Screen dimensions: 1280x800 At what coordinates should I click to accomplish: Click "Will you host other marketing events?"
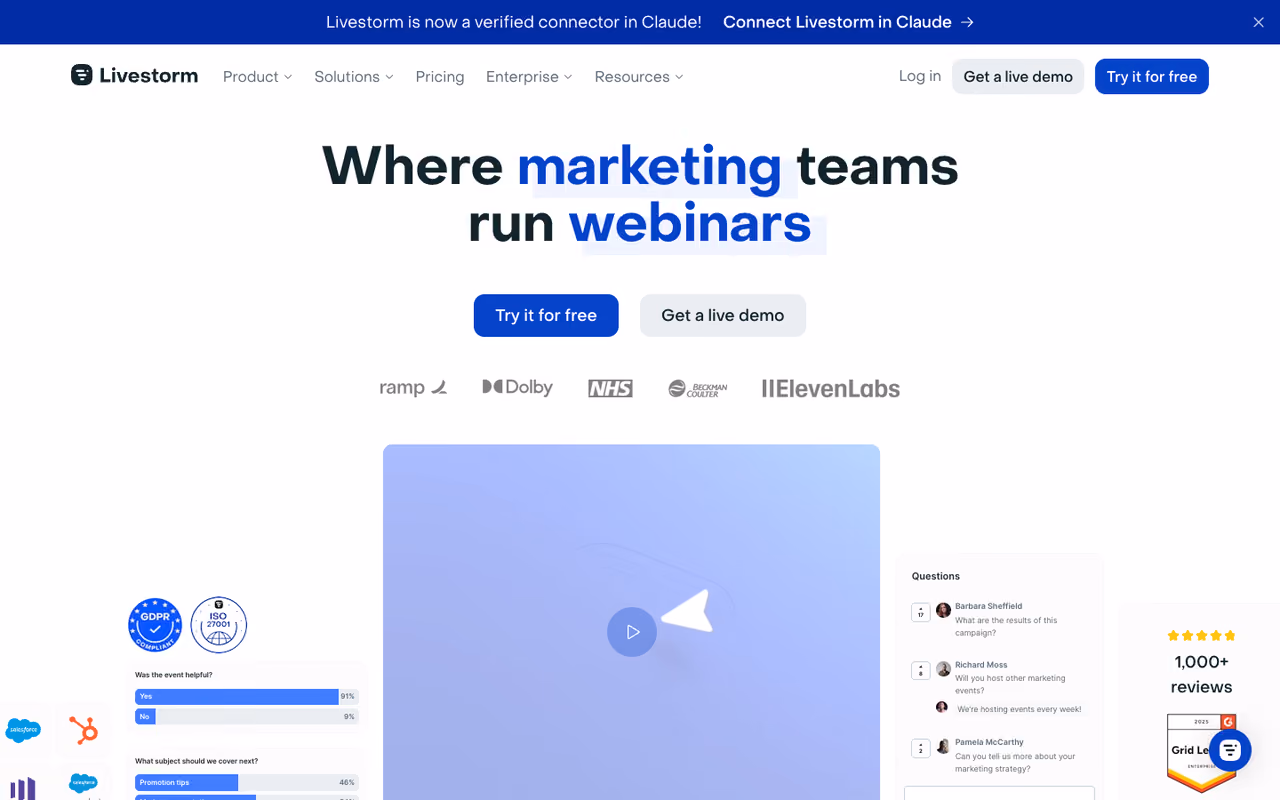[1010, 684]
